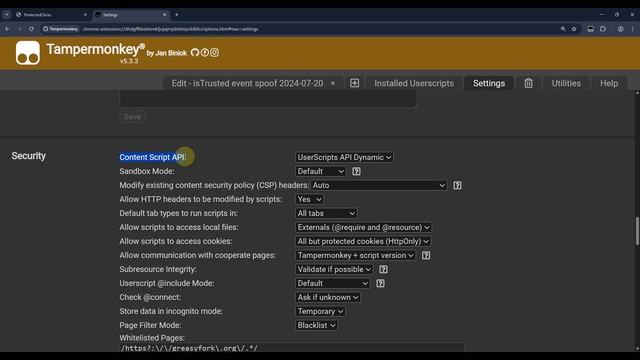
Task: Open Page Filter Mode Blacklist dropdown
Action: click(316, 325)
